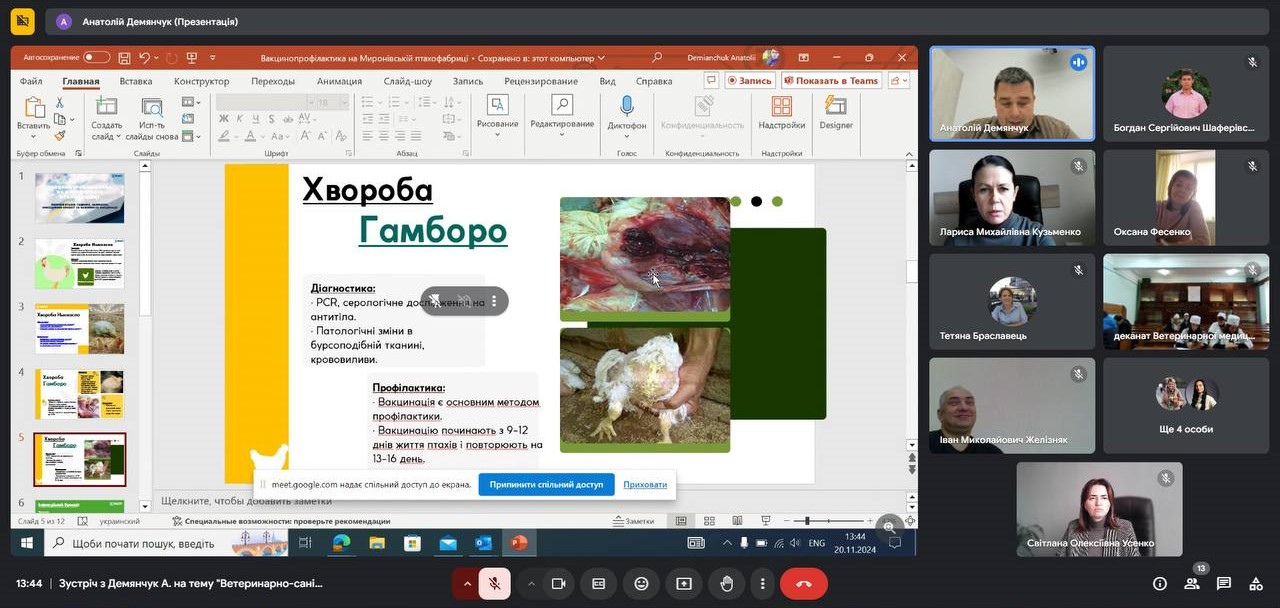1280x608 pixels.
Task: Check the Специальные возможности accessibility recommendations
Action: pyautogui.click(x=281, y=521)
